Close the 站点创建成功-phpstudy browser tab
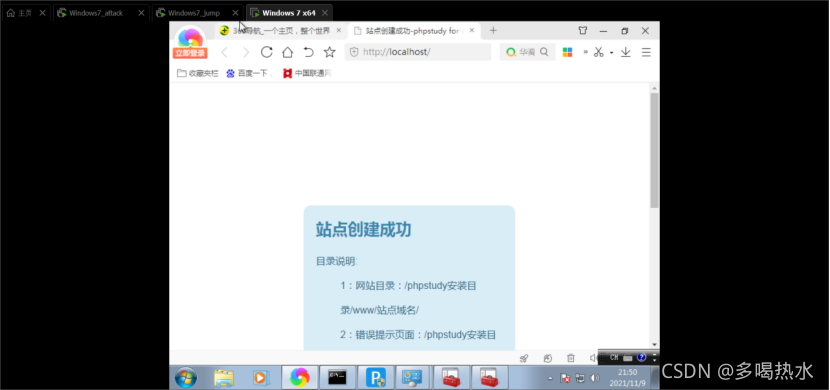The height and width of the screenshot is (390, 830). (x=472, y=31)
